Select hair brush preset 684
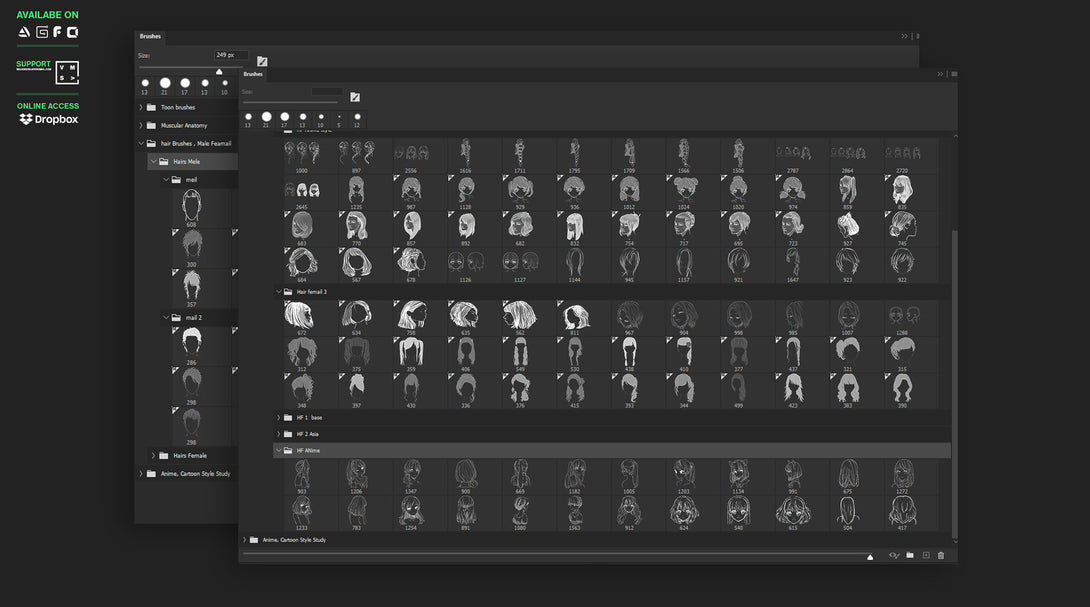 pos(302,265)
